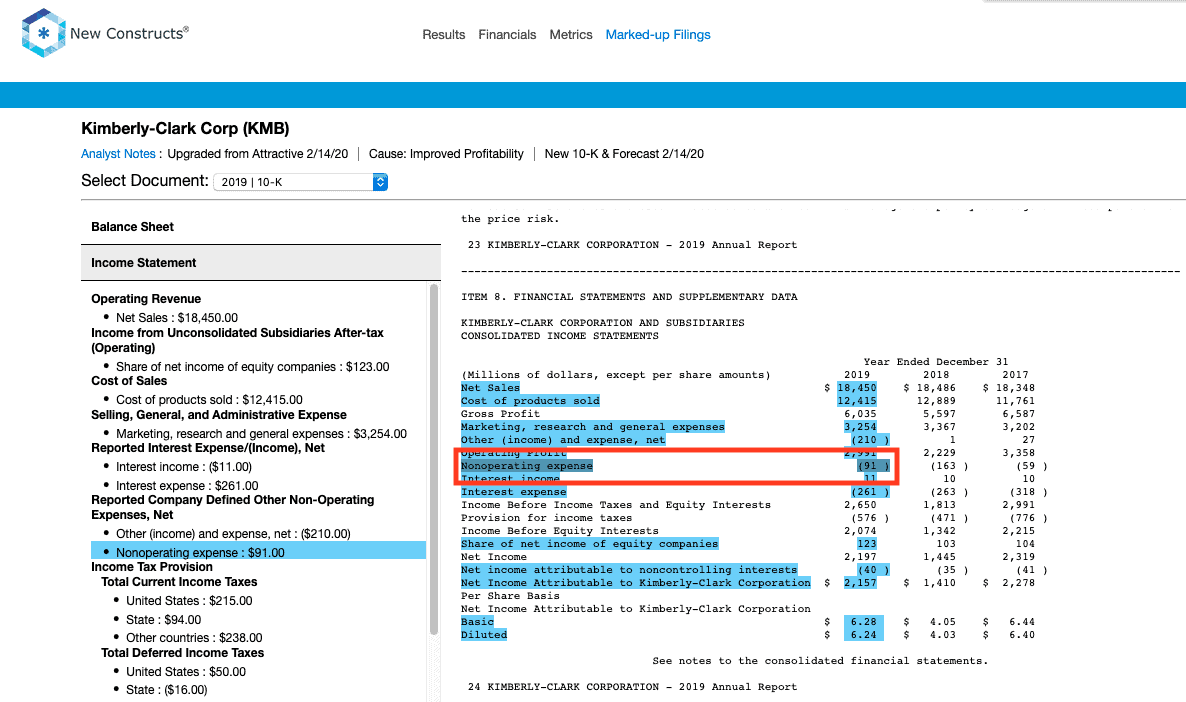The image size is (1186, 702).
Task: Click highlighted Interest expense label in filing
Action: tap(514, 492)
